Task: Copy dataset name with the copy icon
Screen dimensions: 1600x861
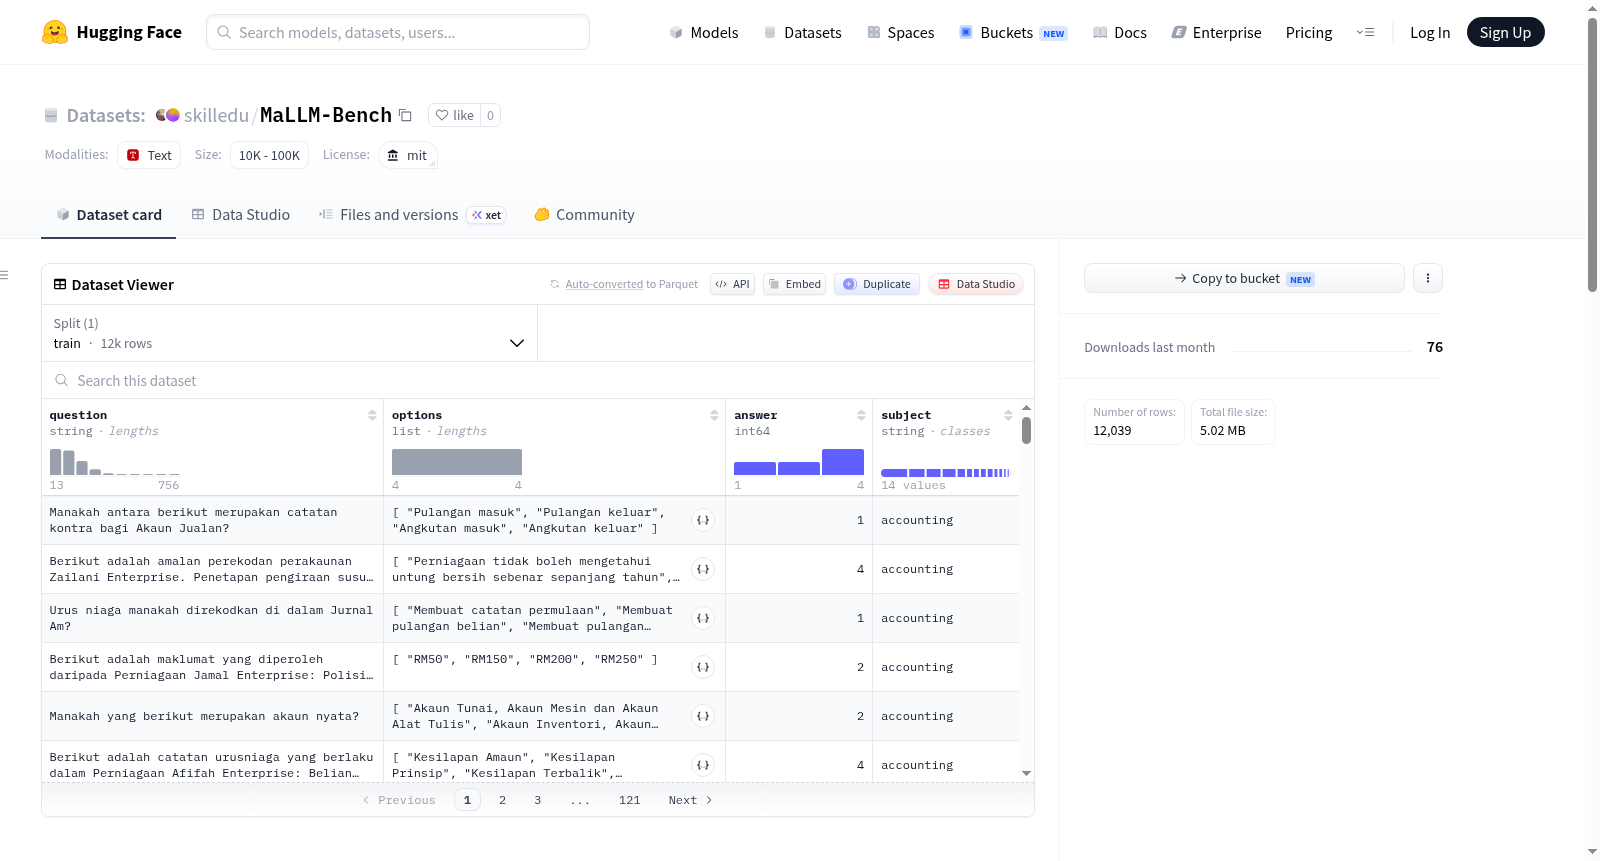Action: [405, 115]
